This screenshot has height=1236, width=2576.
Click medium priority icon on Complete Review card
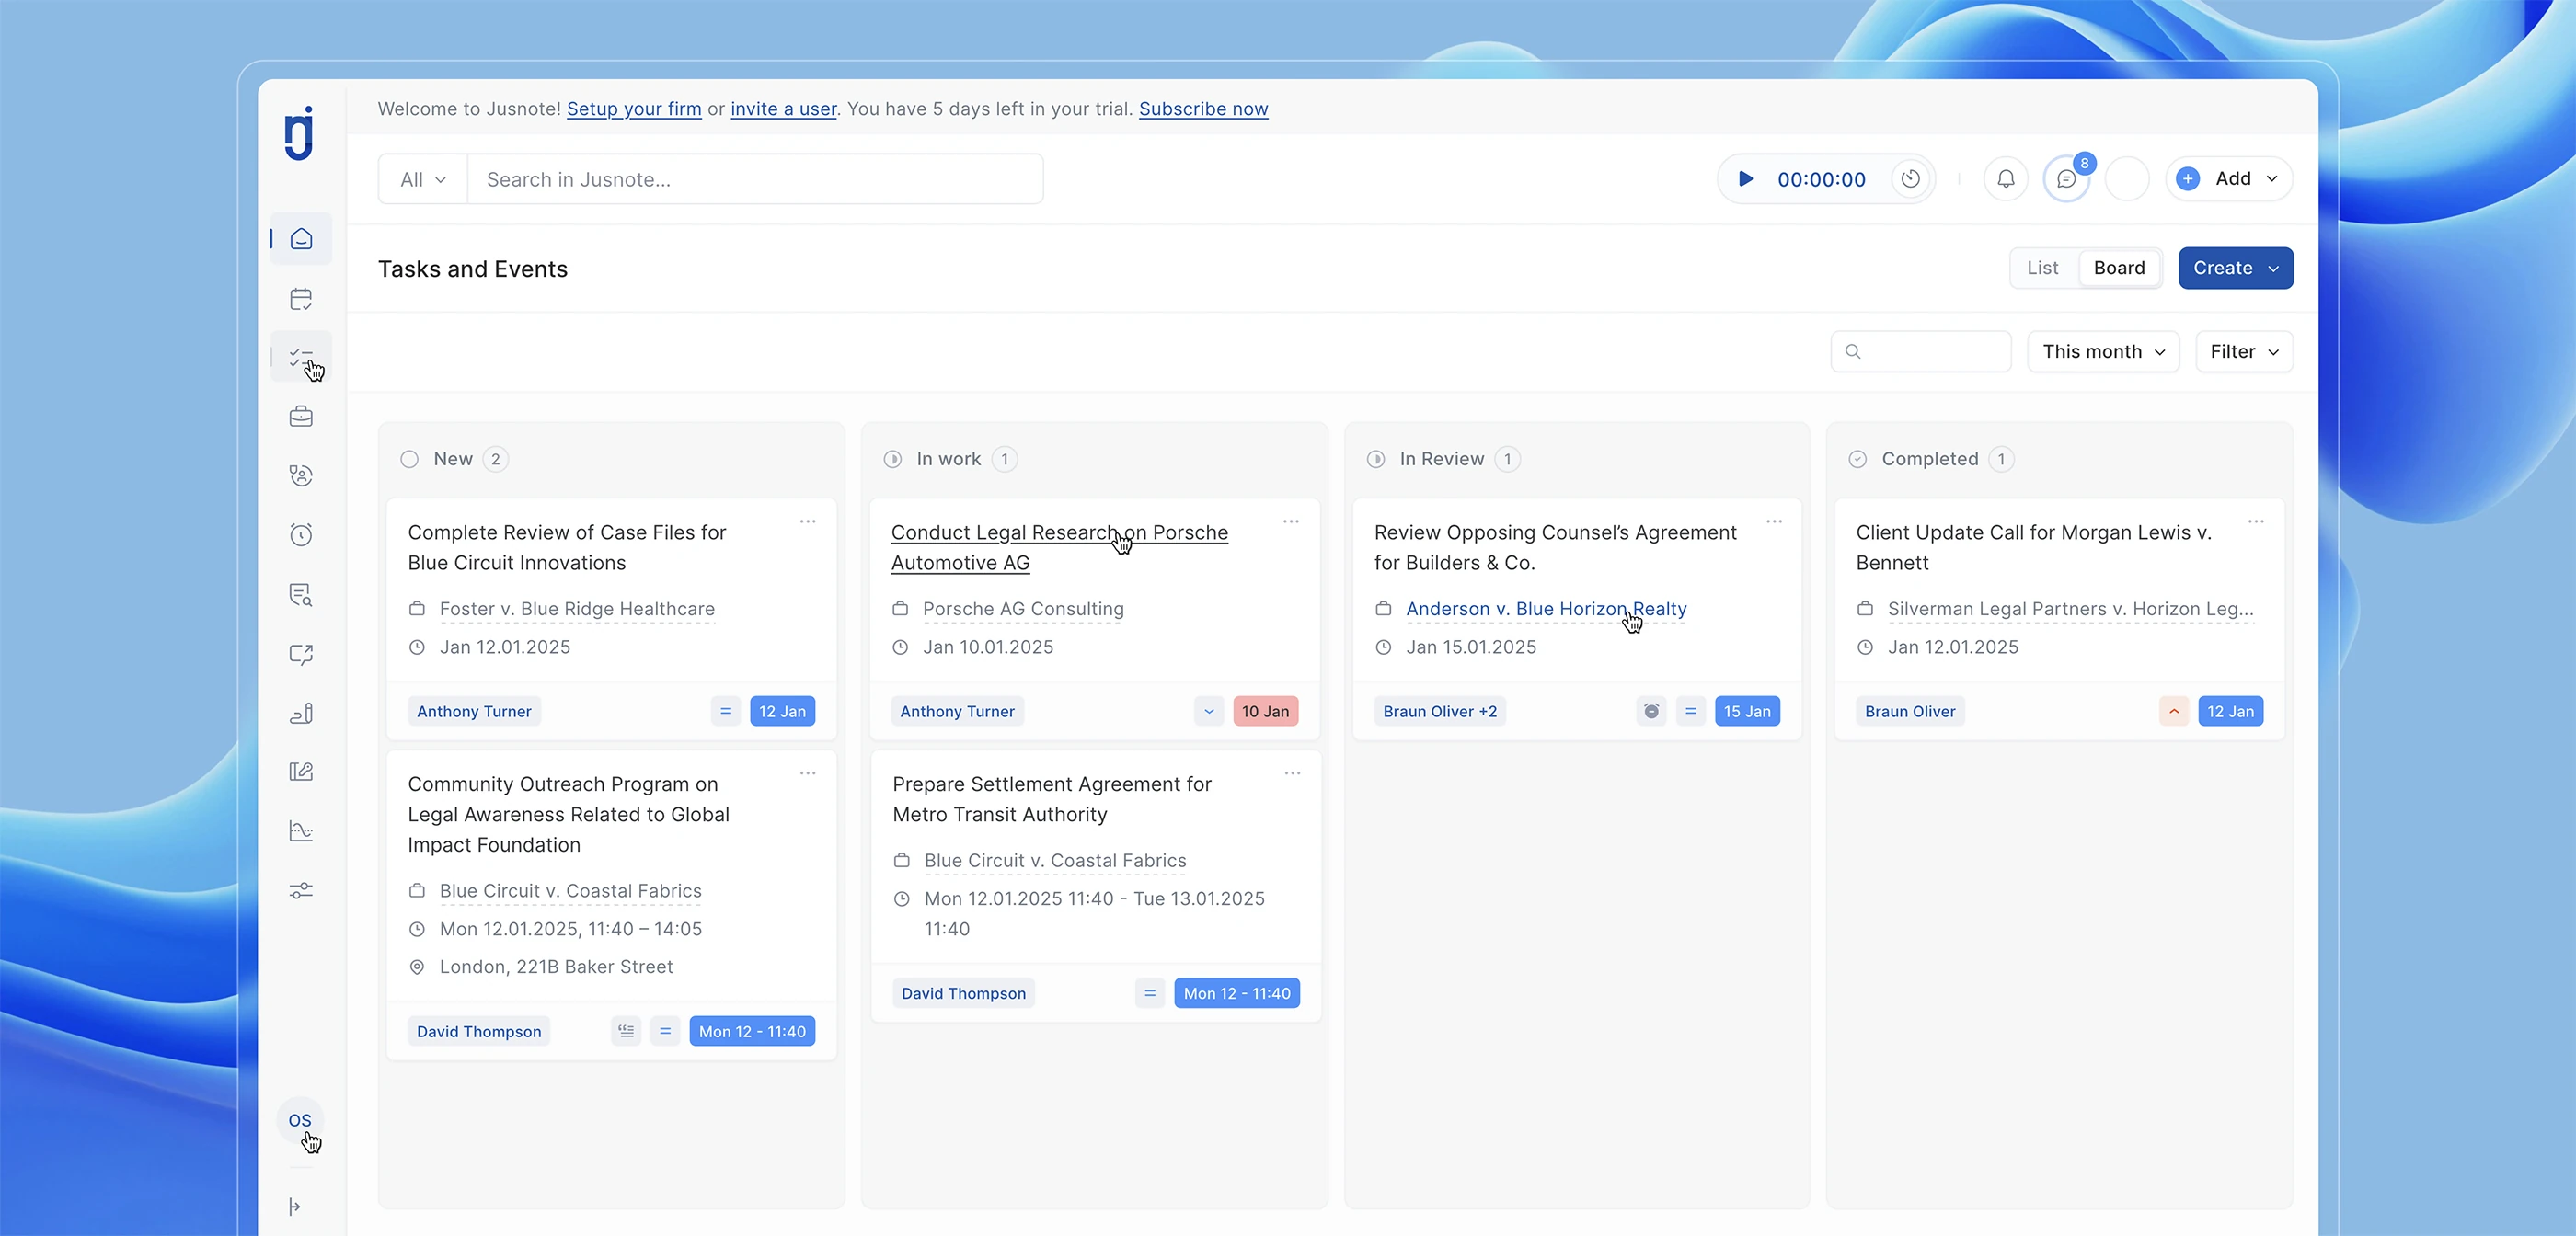tap(726, 711)
